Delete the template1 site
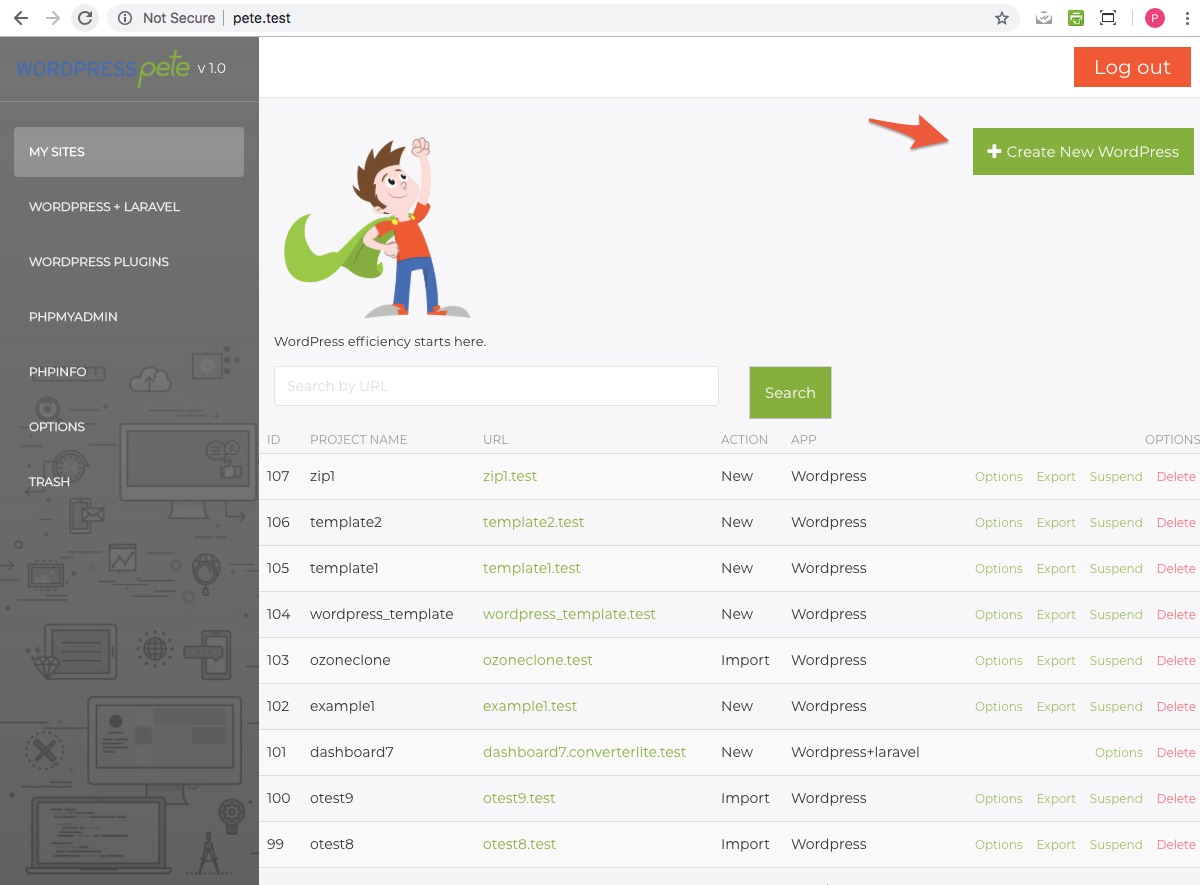 coord(1176,569)
